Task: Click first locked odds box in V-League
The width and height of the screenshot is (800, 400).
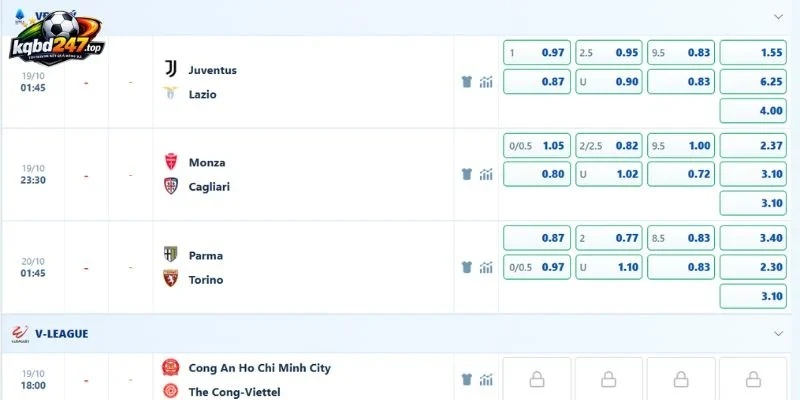Action: pyautogui.click(x=537, y=379)
